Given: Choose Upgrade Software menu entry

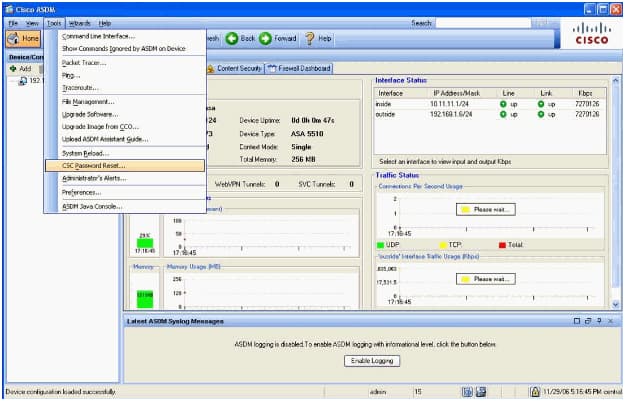Looking at the screenshot, I should click(125, 114).
